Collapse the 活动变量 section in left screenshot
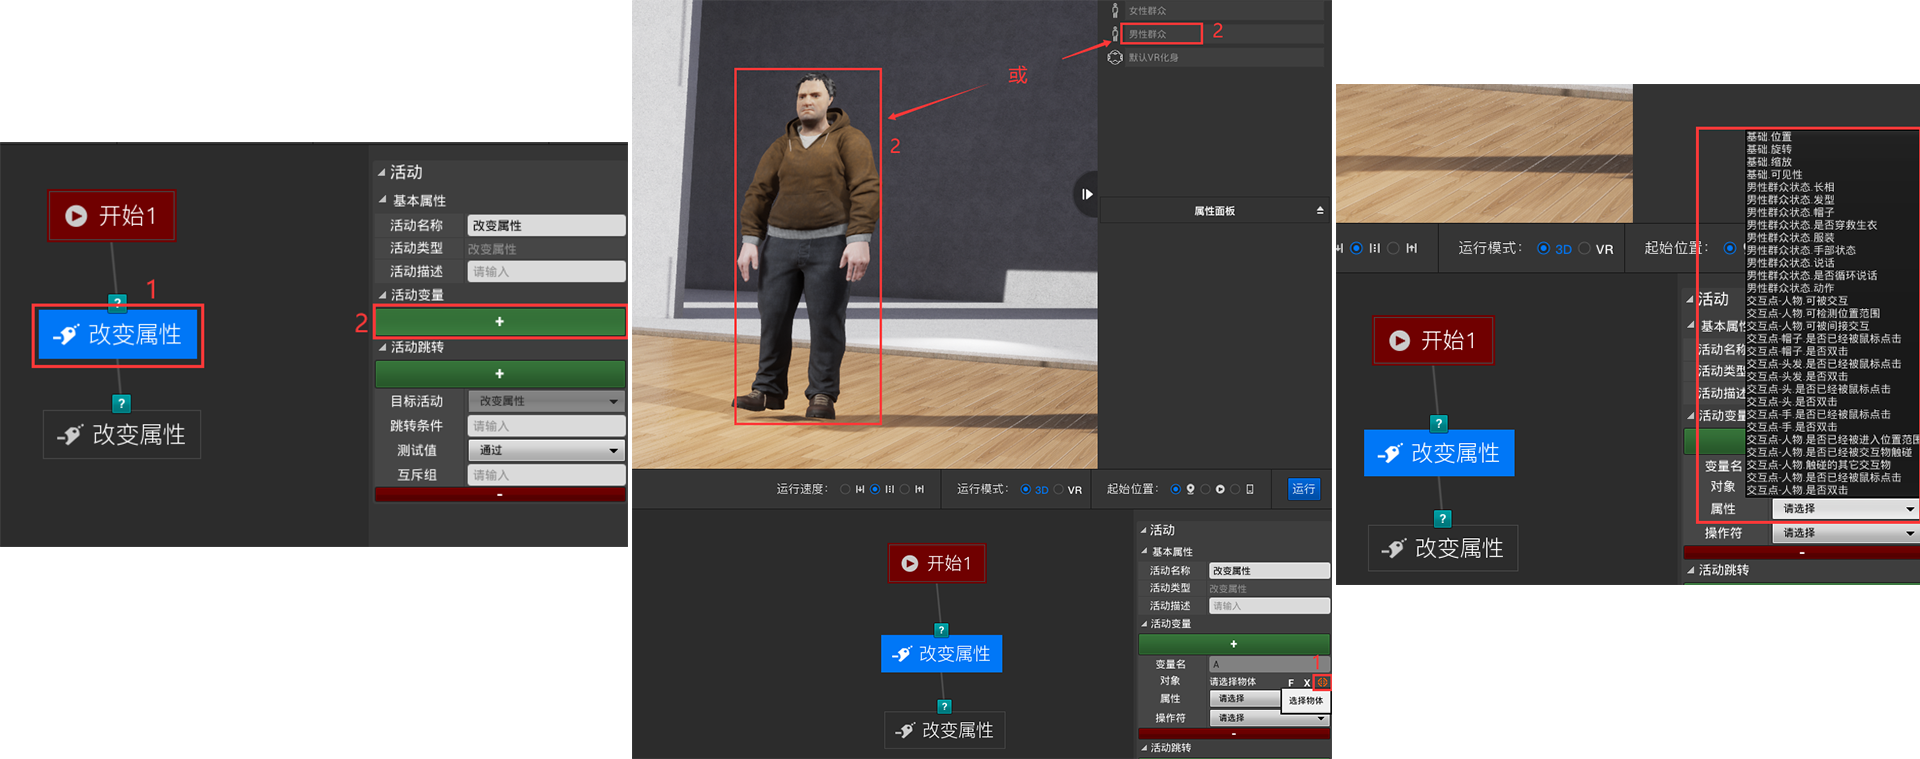1920x759 pixels. [x=382, y=295]
